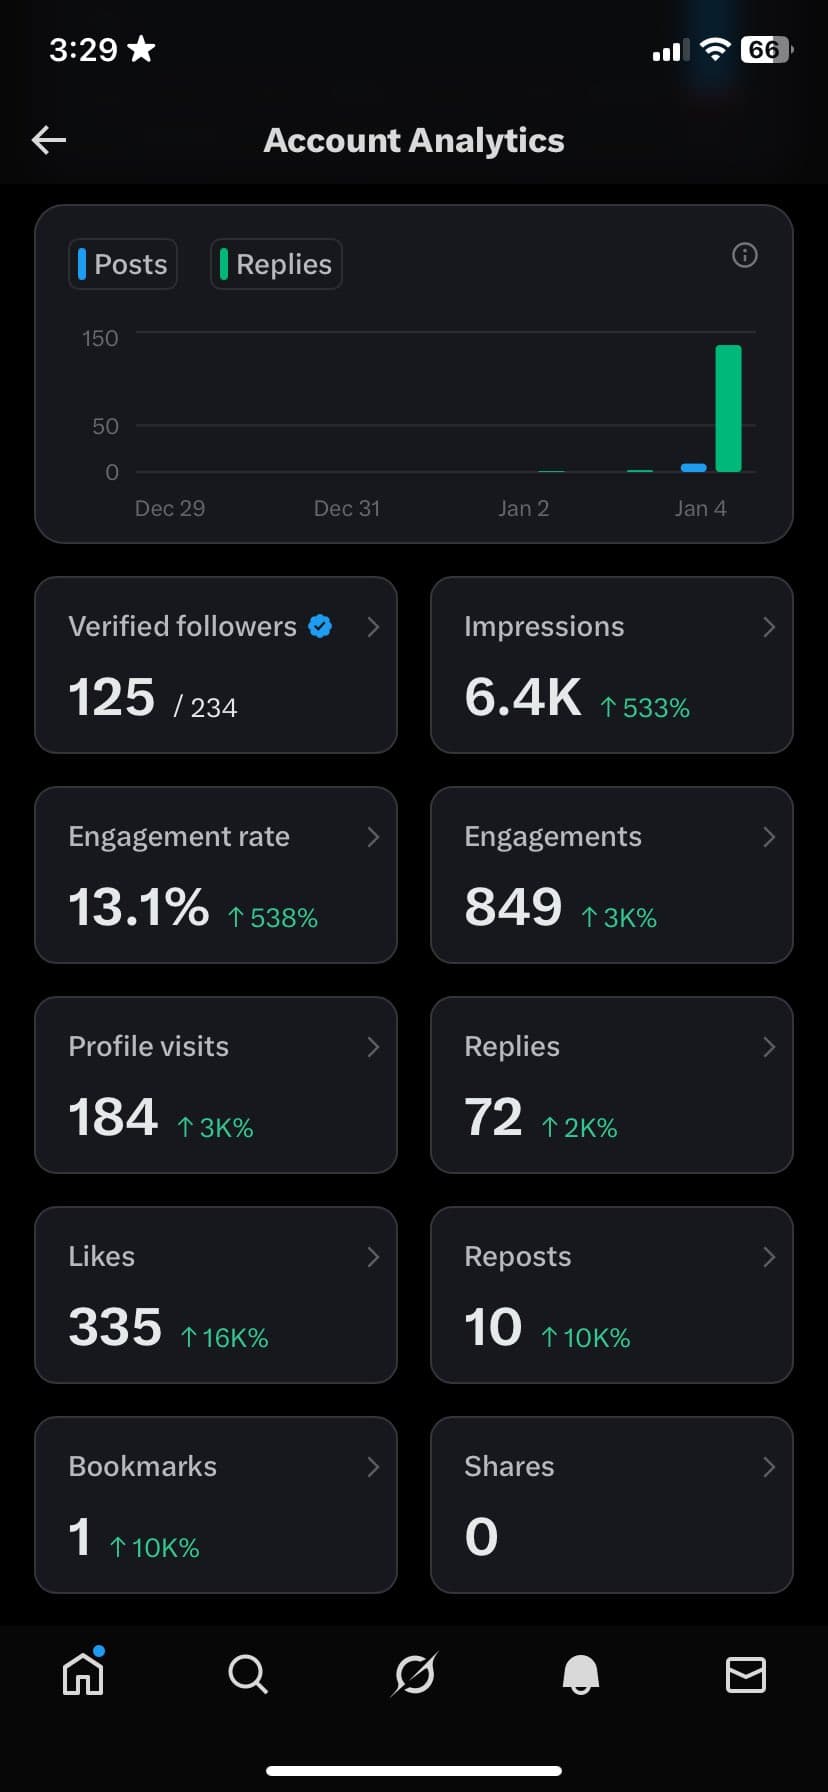Open the Search magnifier icon
The image size is (828, 1792).
[248, 1674]
